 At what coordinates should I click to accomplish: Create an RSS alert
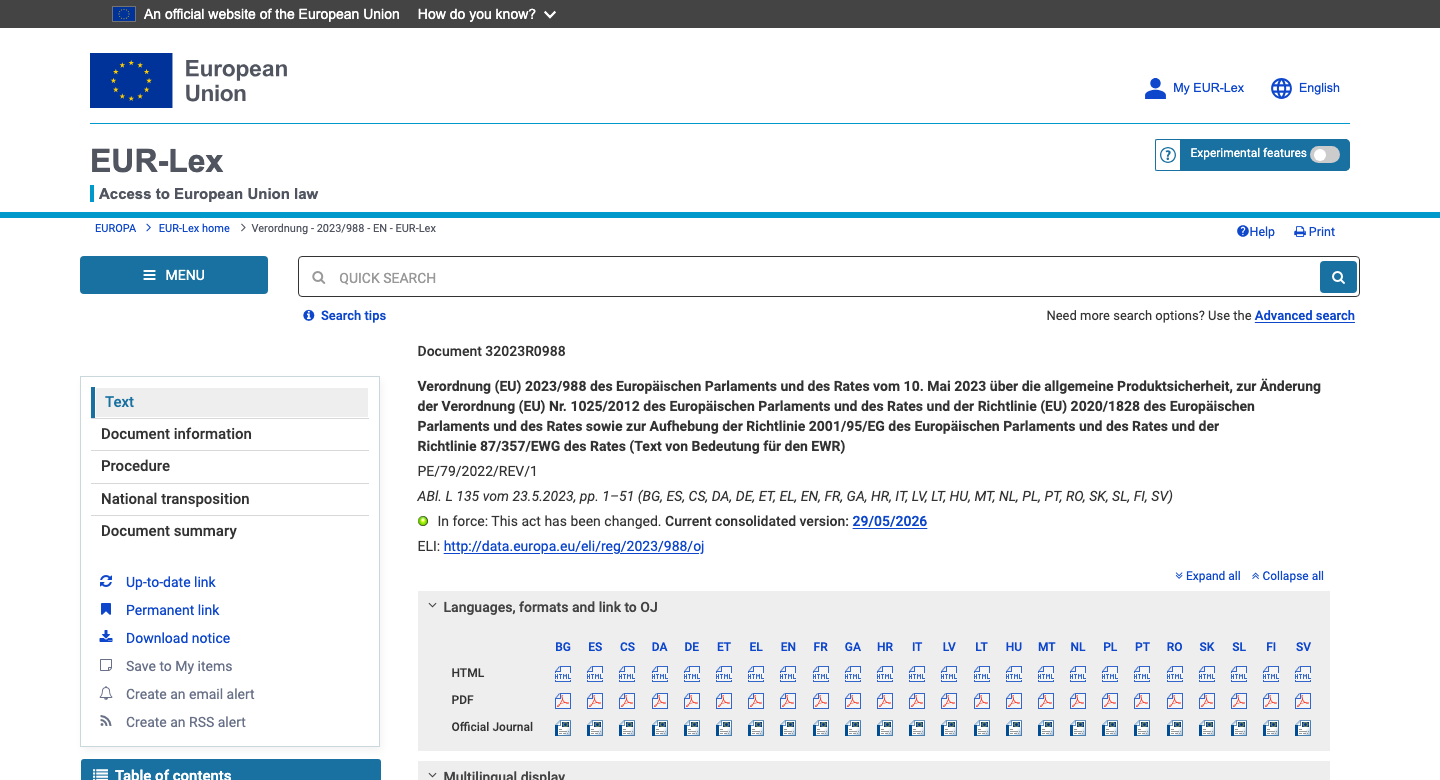(185, 722)
